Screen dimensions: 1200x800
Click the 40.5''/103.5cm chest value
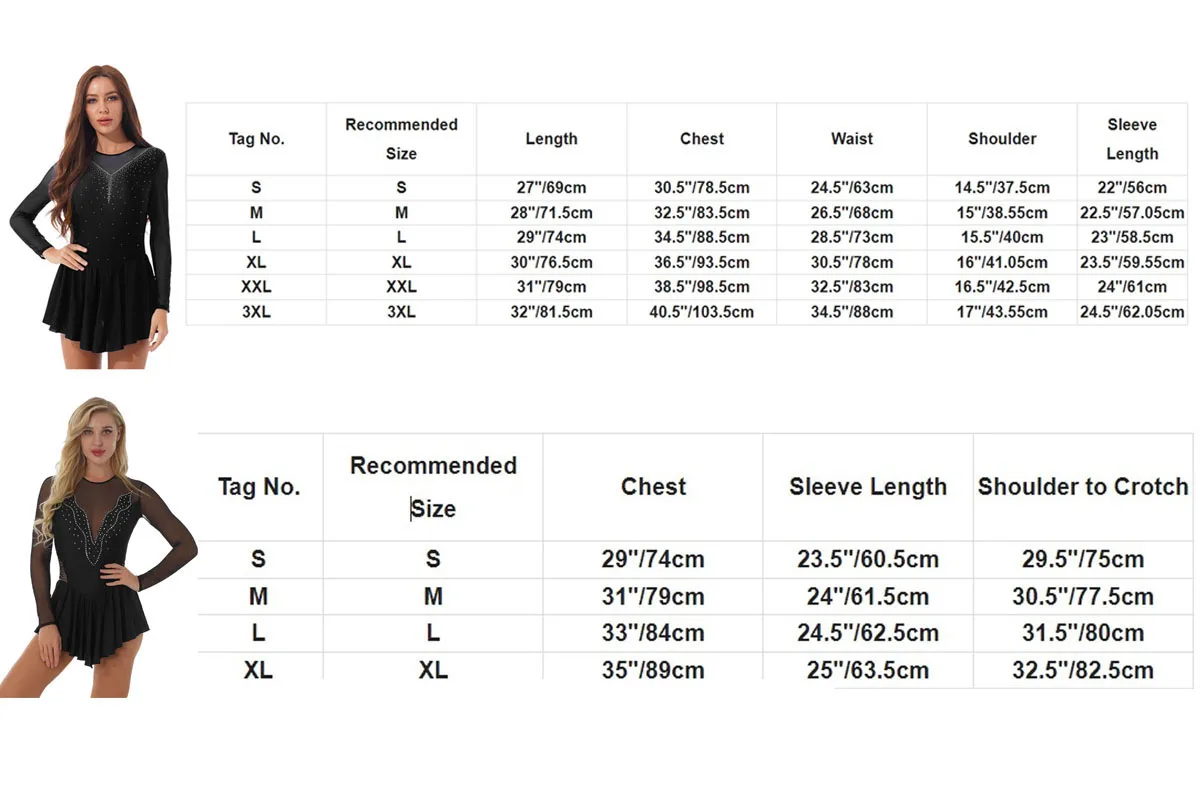point(701,312)
